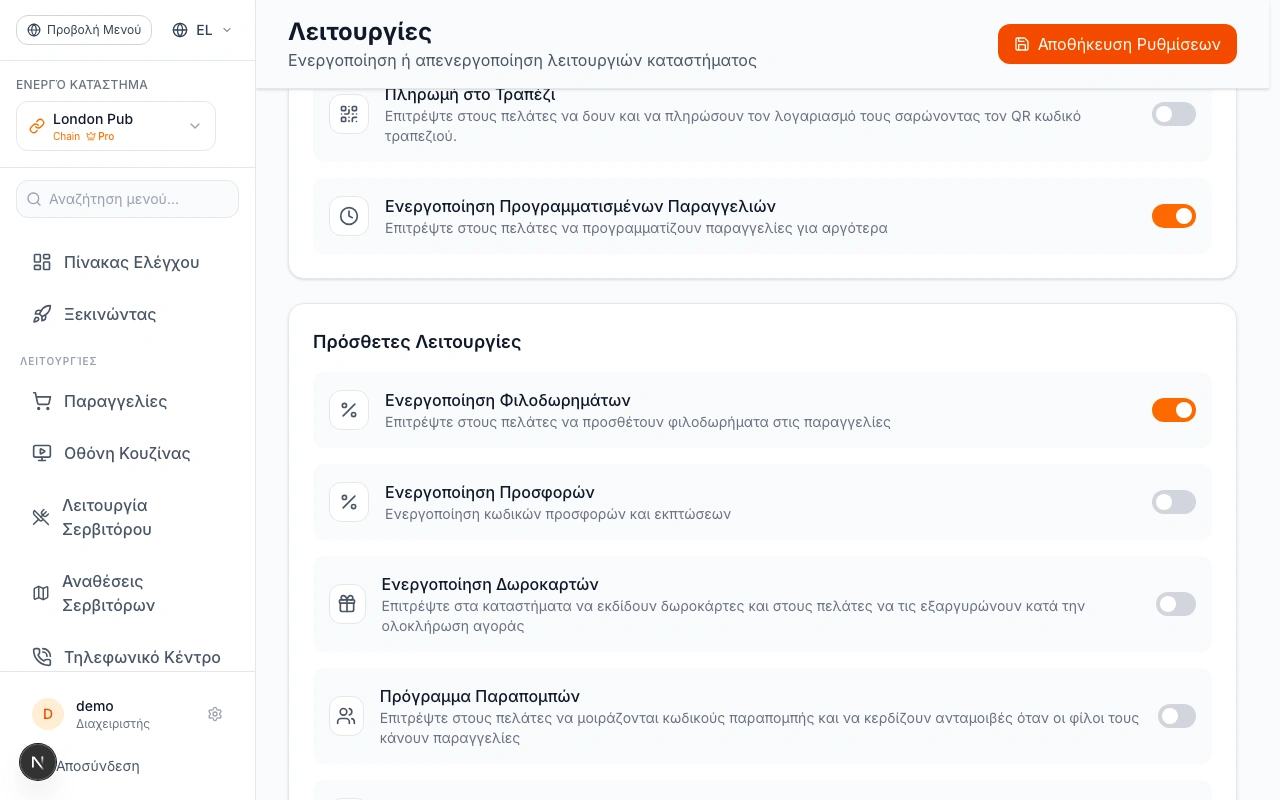Click the round N logo badge
Viewport: 1280px width, 800px height.
38,762
